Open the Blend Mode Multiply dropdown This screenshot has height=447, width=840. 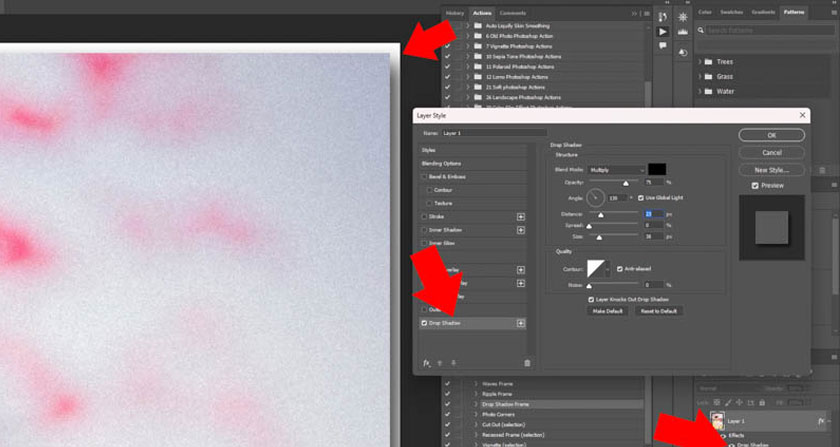click(x=617, y=170)
